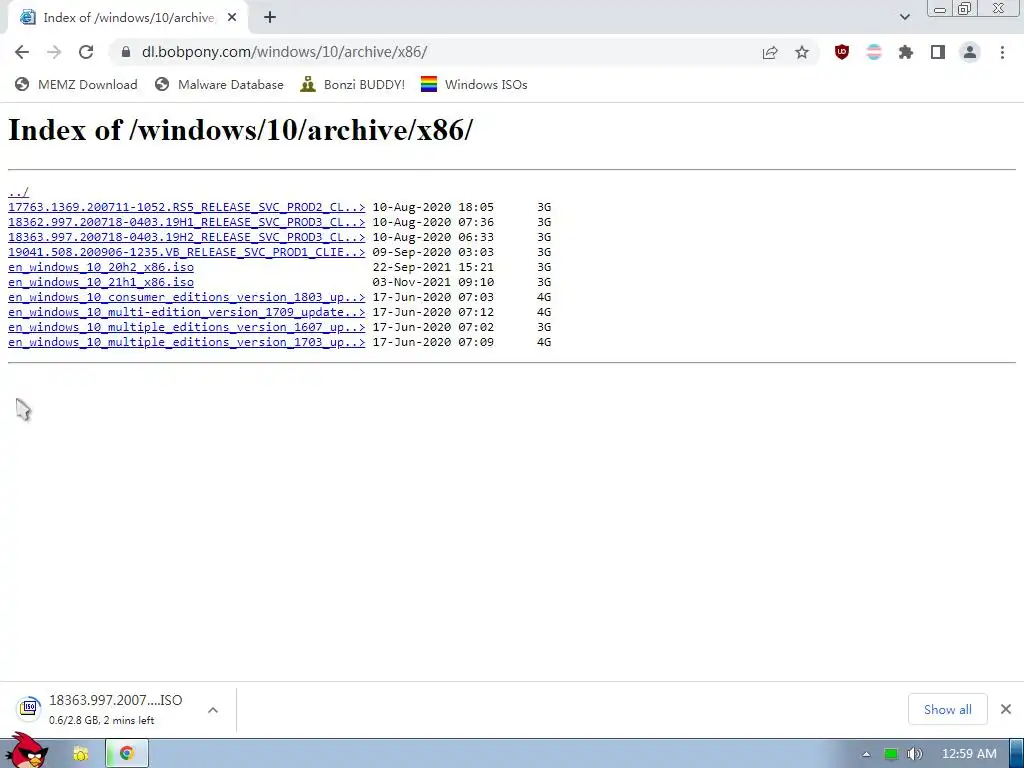Open a new tab
This screenshot has width=1024, height=768.
click(270, 18)
